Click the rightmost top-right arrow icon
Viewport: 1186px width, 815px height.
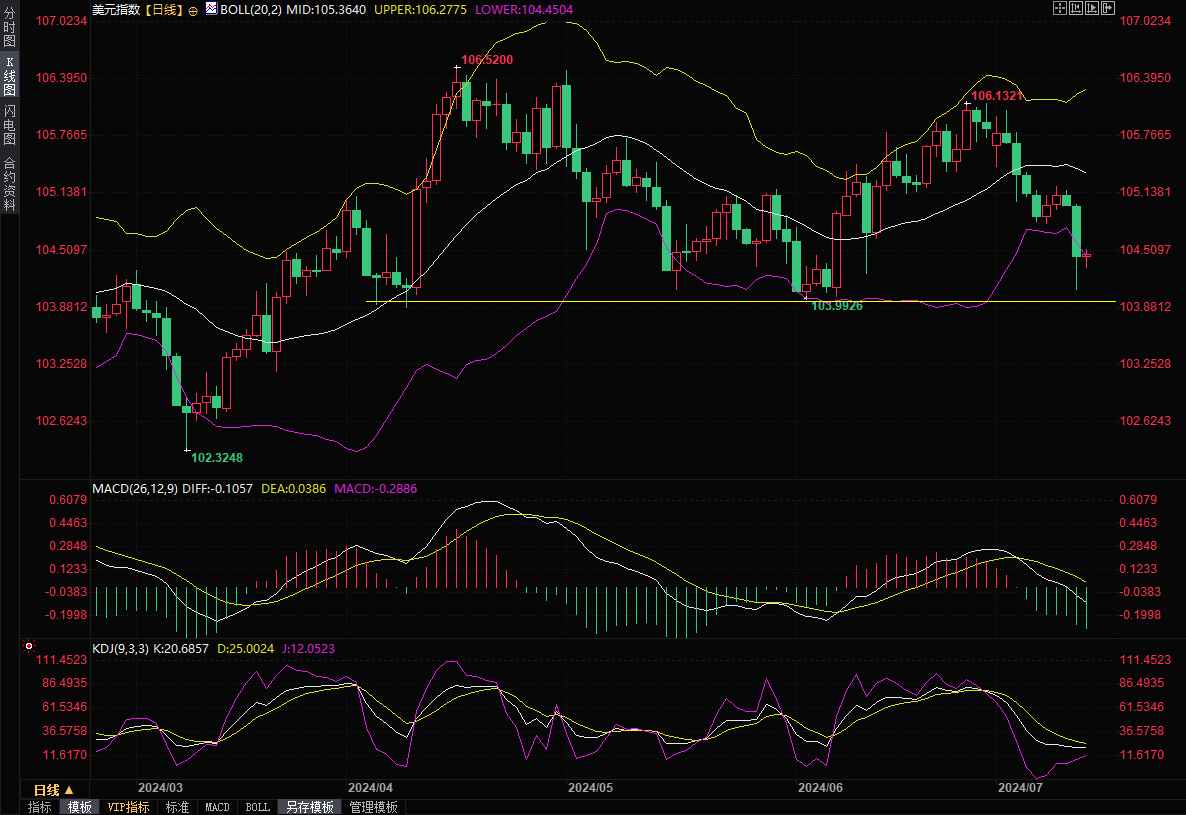pos(1107,8)
